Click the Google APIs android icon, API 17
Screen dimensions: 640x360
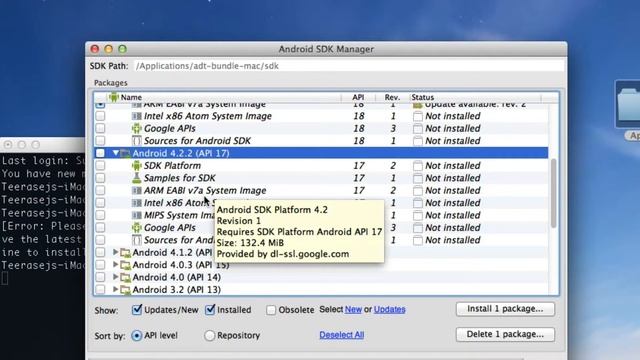coord(137,228)
